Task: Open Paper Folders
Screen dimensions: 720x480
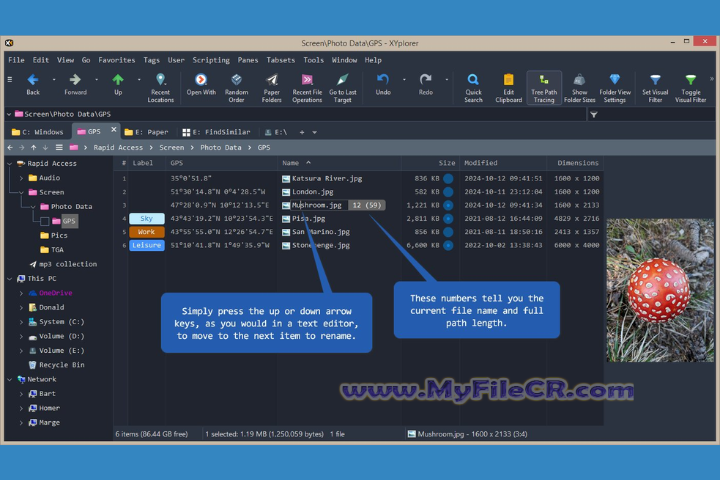Action: click(271, 88)
